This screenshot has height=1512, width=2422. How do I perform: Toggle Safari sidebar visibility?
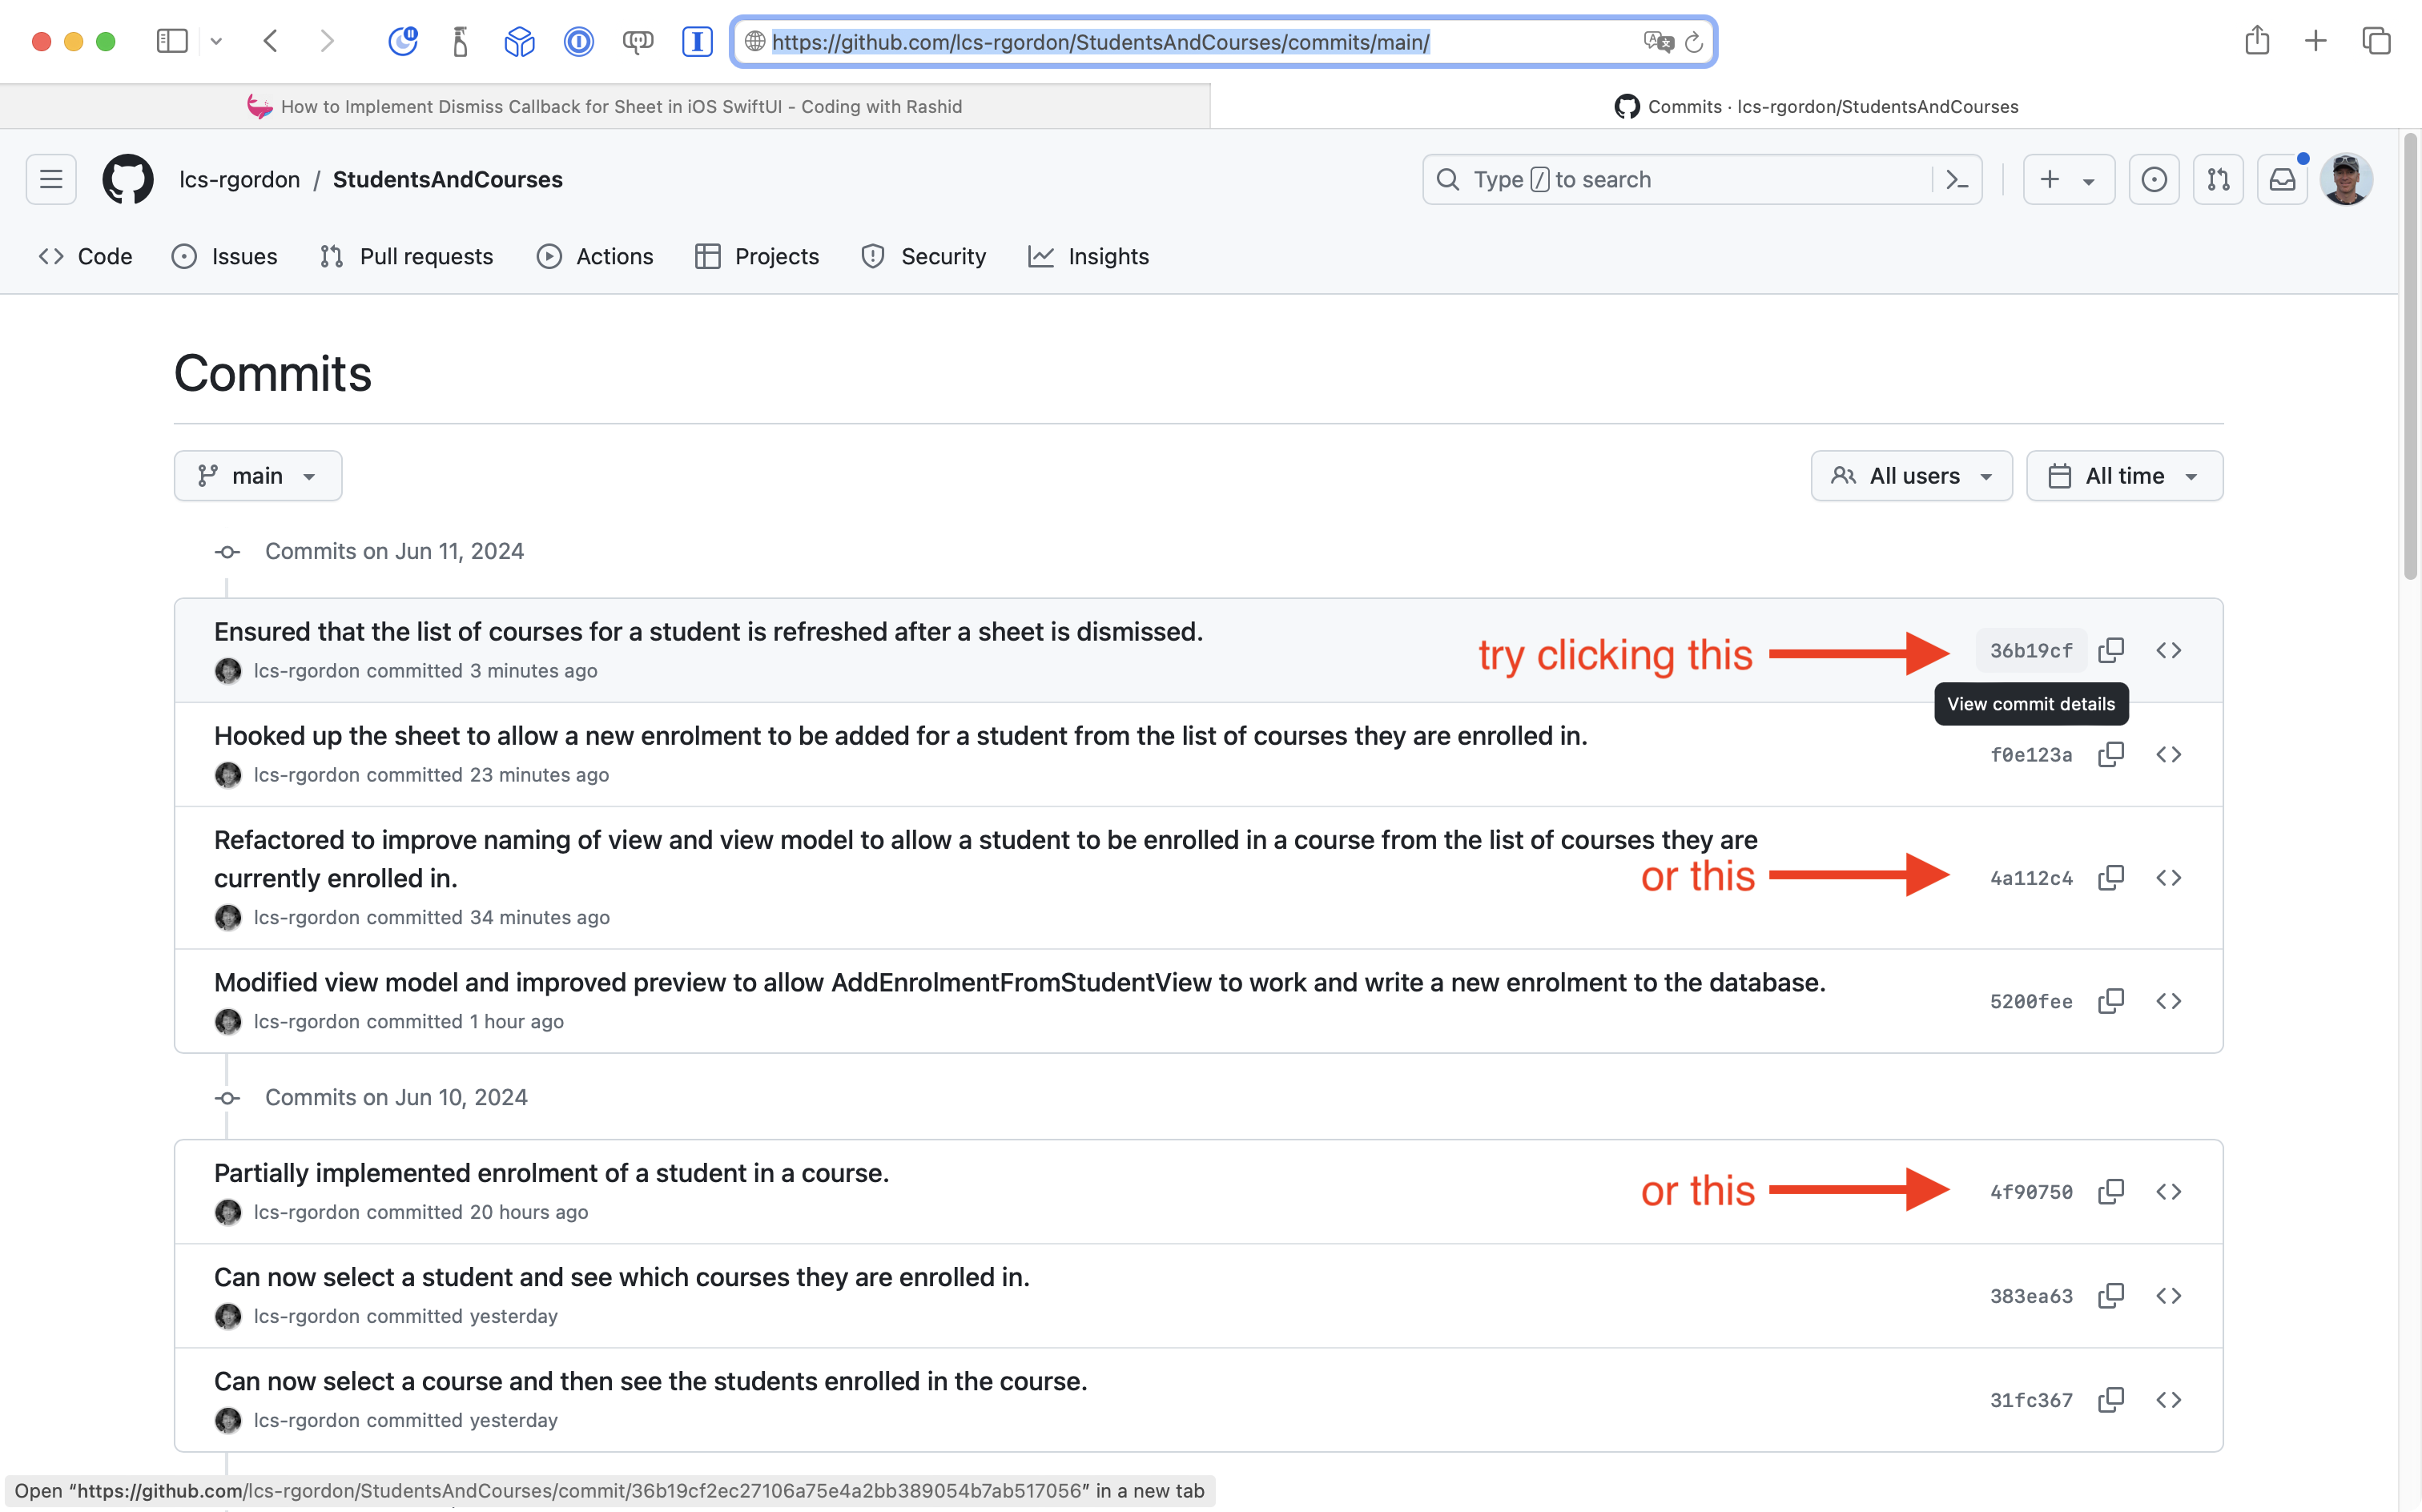click(172, 41)
